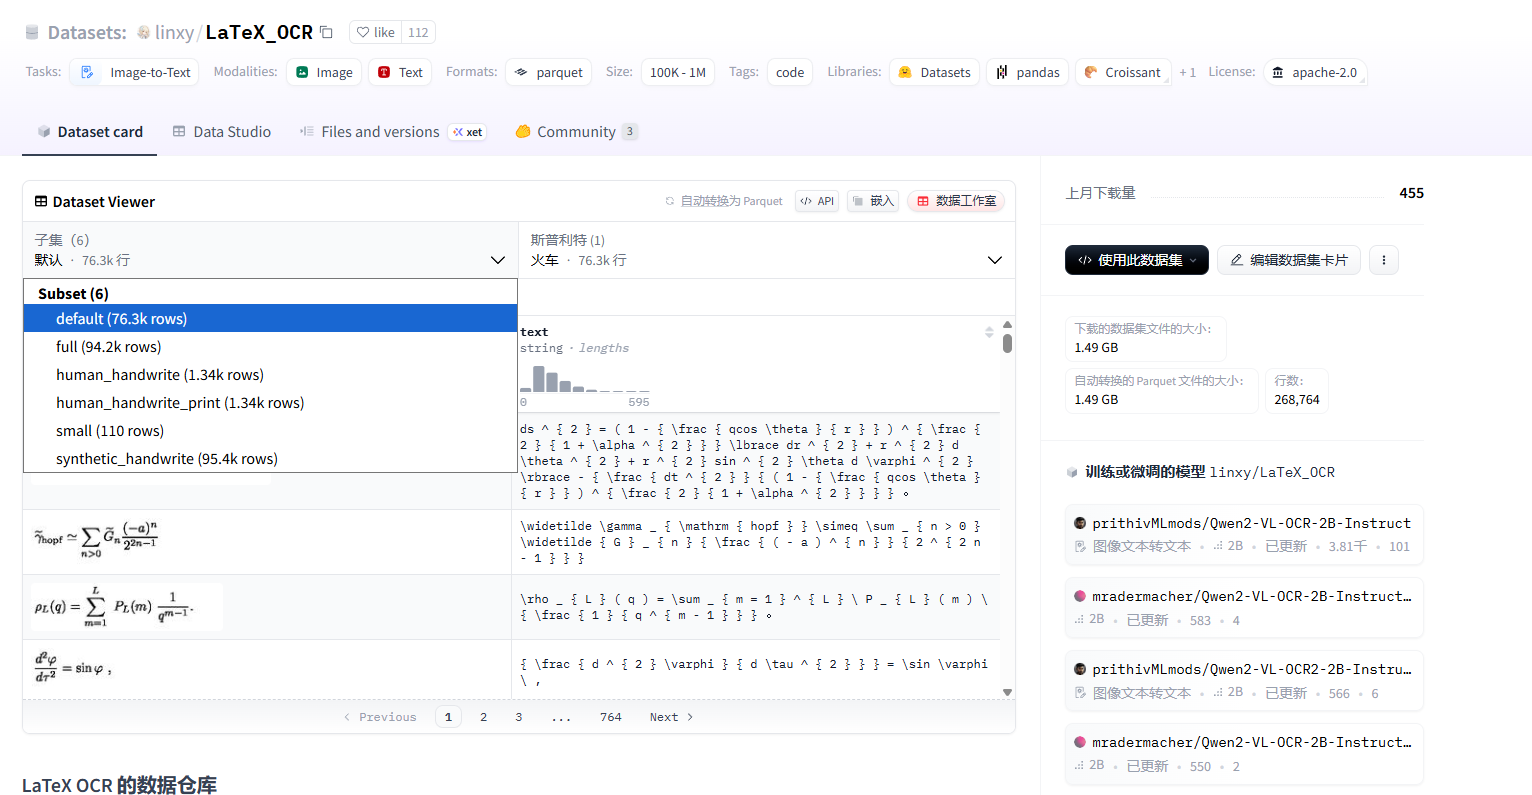Expand the split (斯普利特) dropdown
The image size is (1532, 795).
coord(766,250)
